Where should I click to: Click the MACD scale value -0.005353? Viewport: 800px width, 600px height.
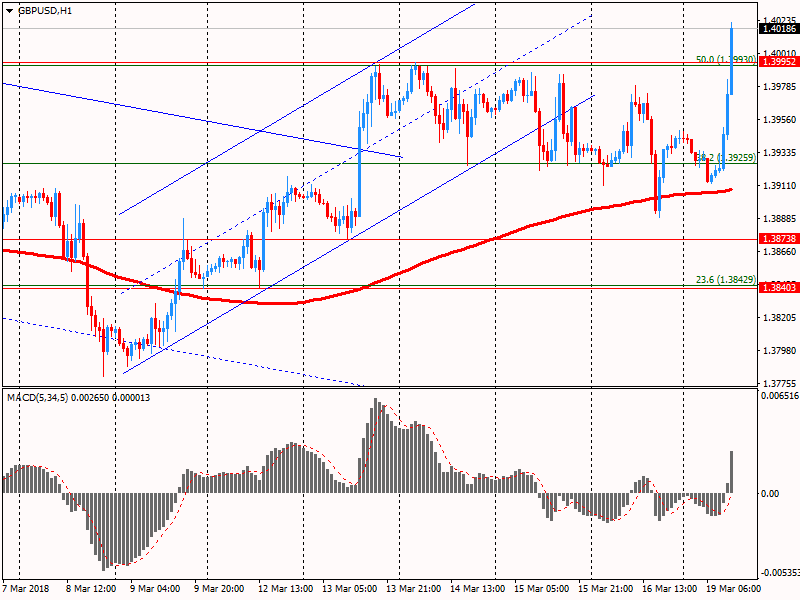[780, 572]
